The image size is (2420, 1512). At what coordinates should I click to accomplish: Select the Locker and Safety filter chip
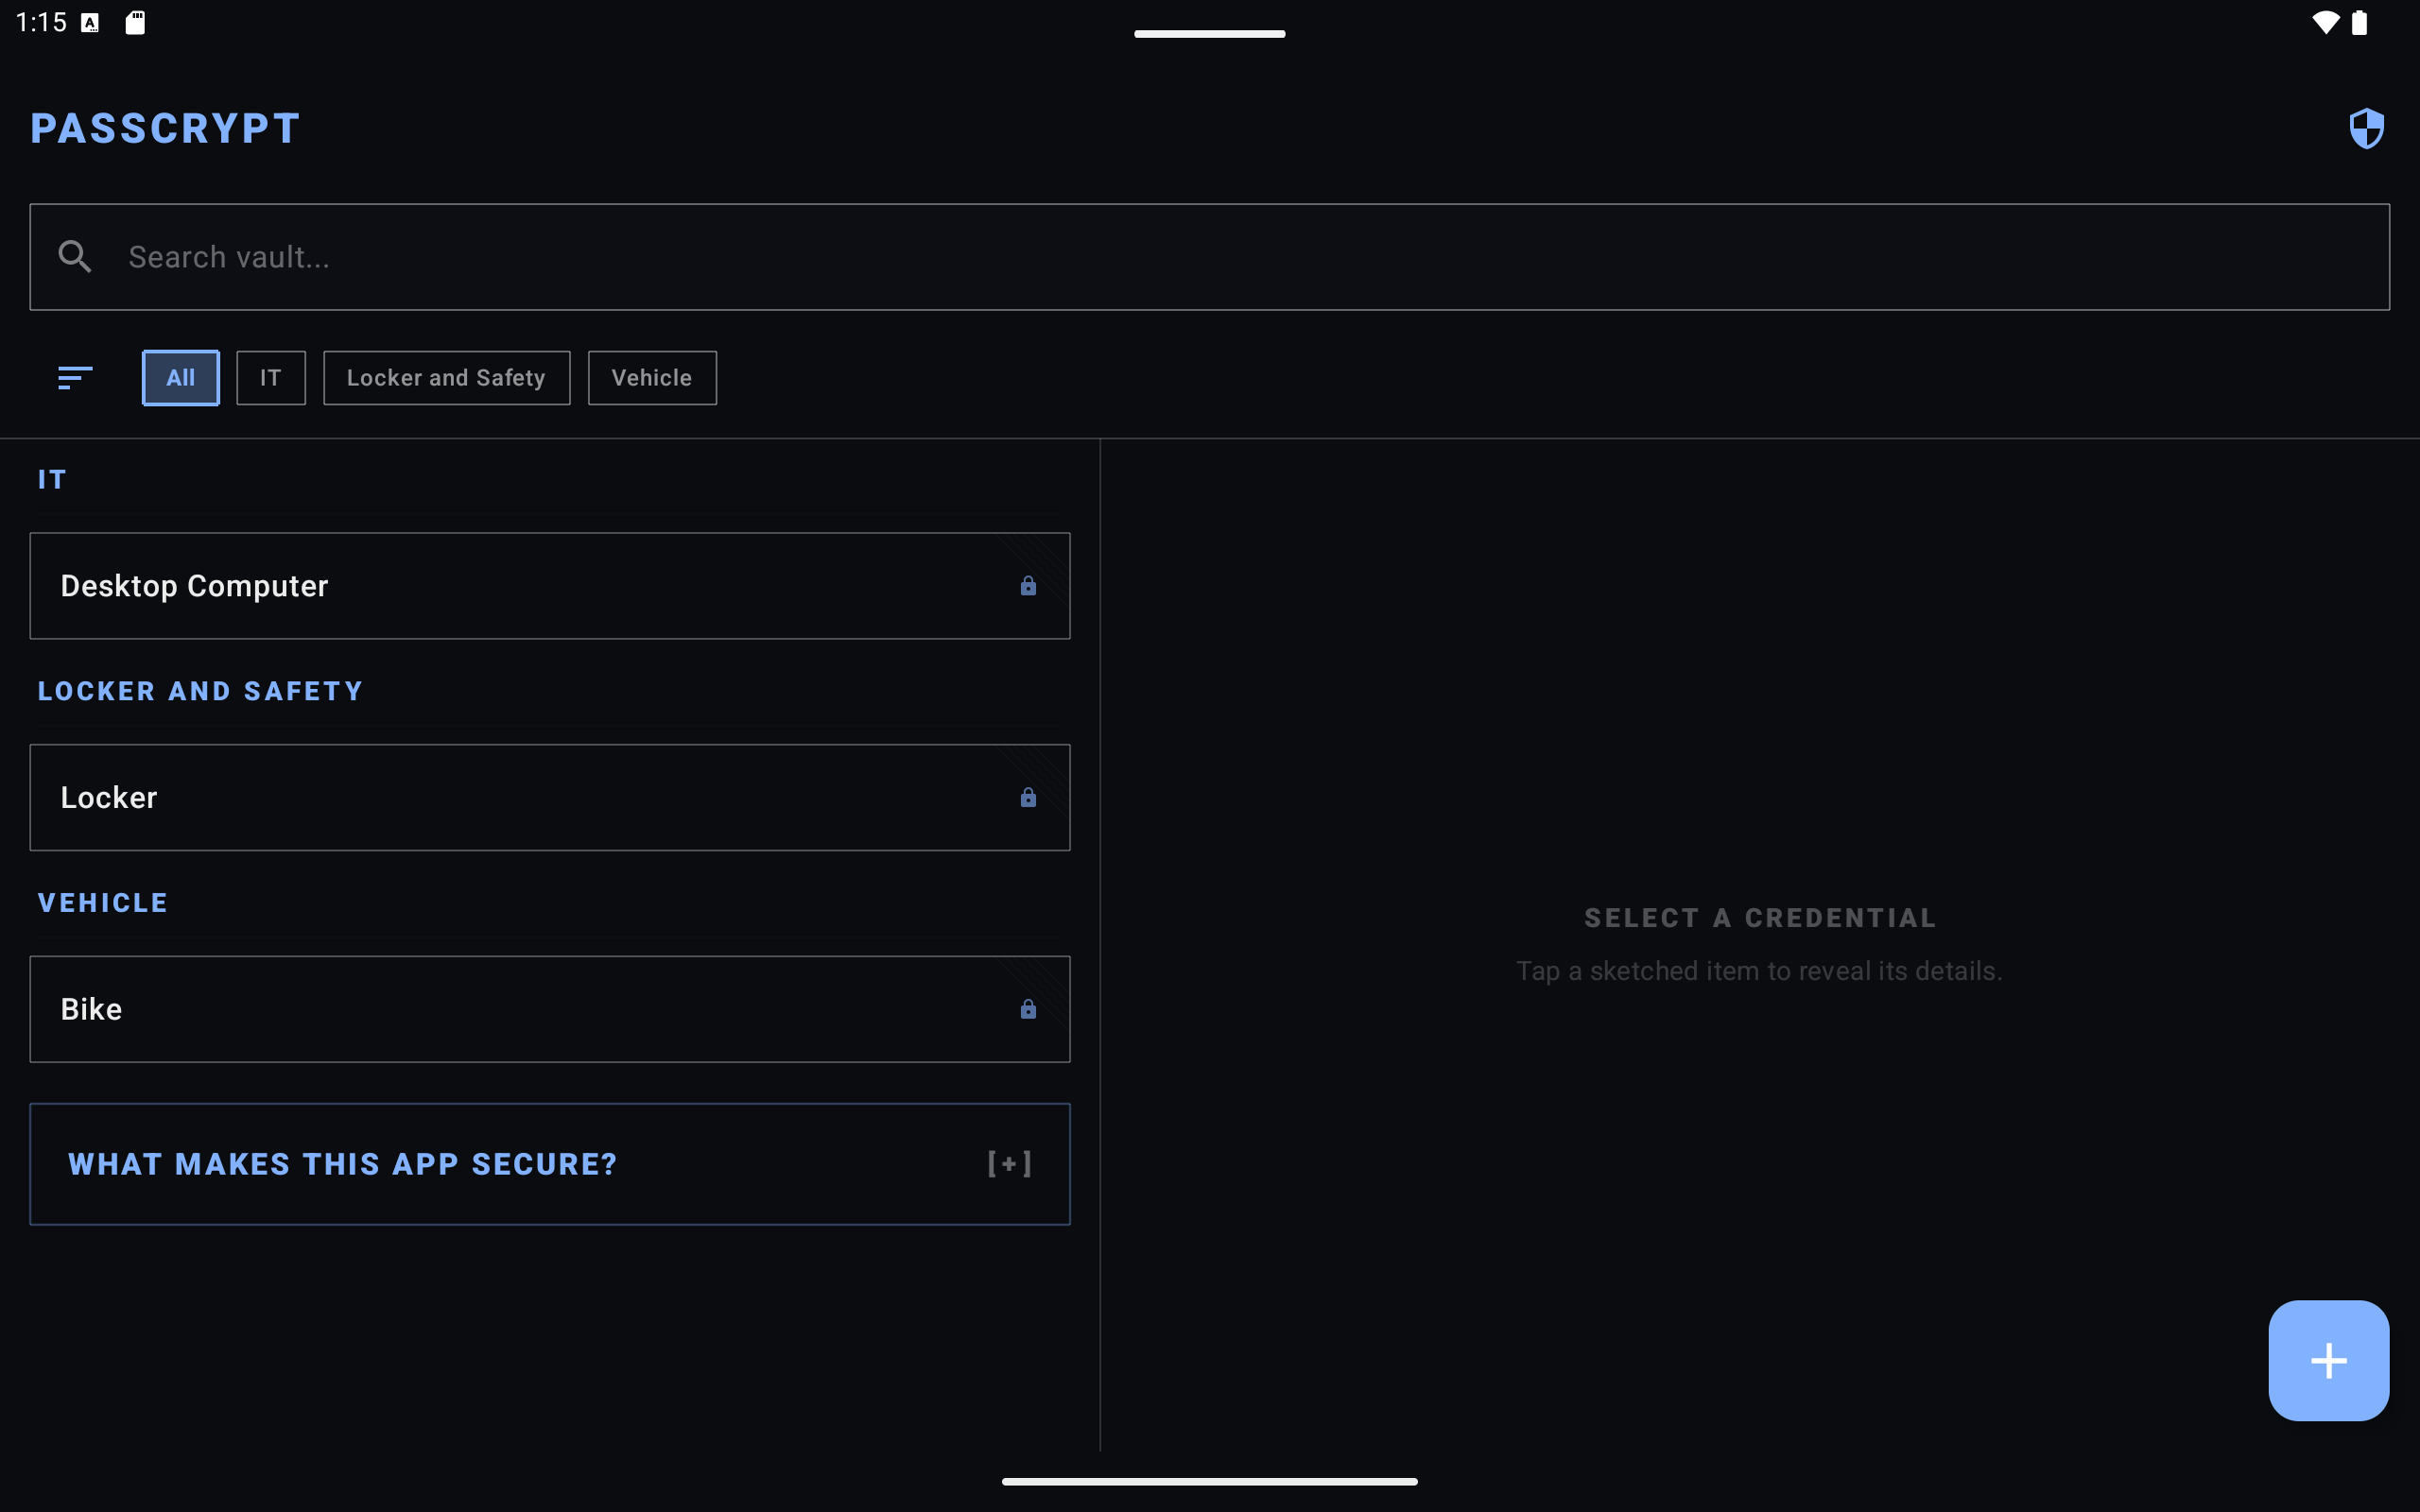(x=446, y=377)
